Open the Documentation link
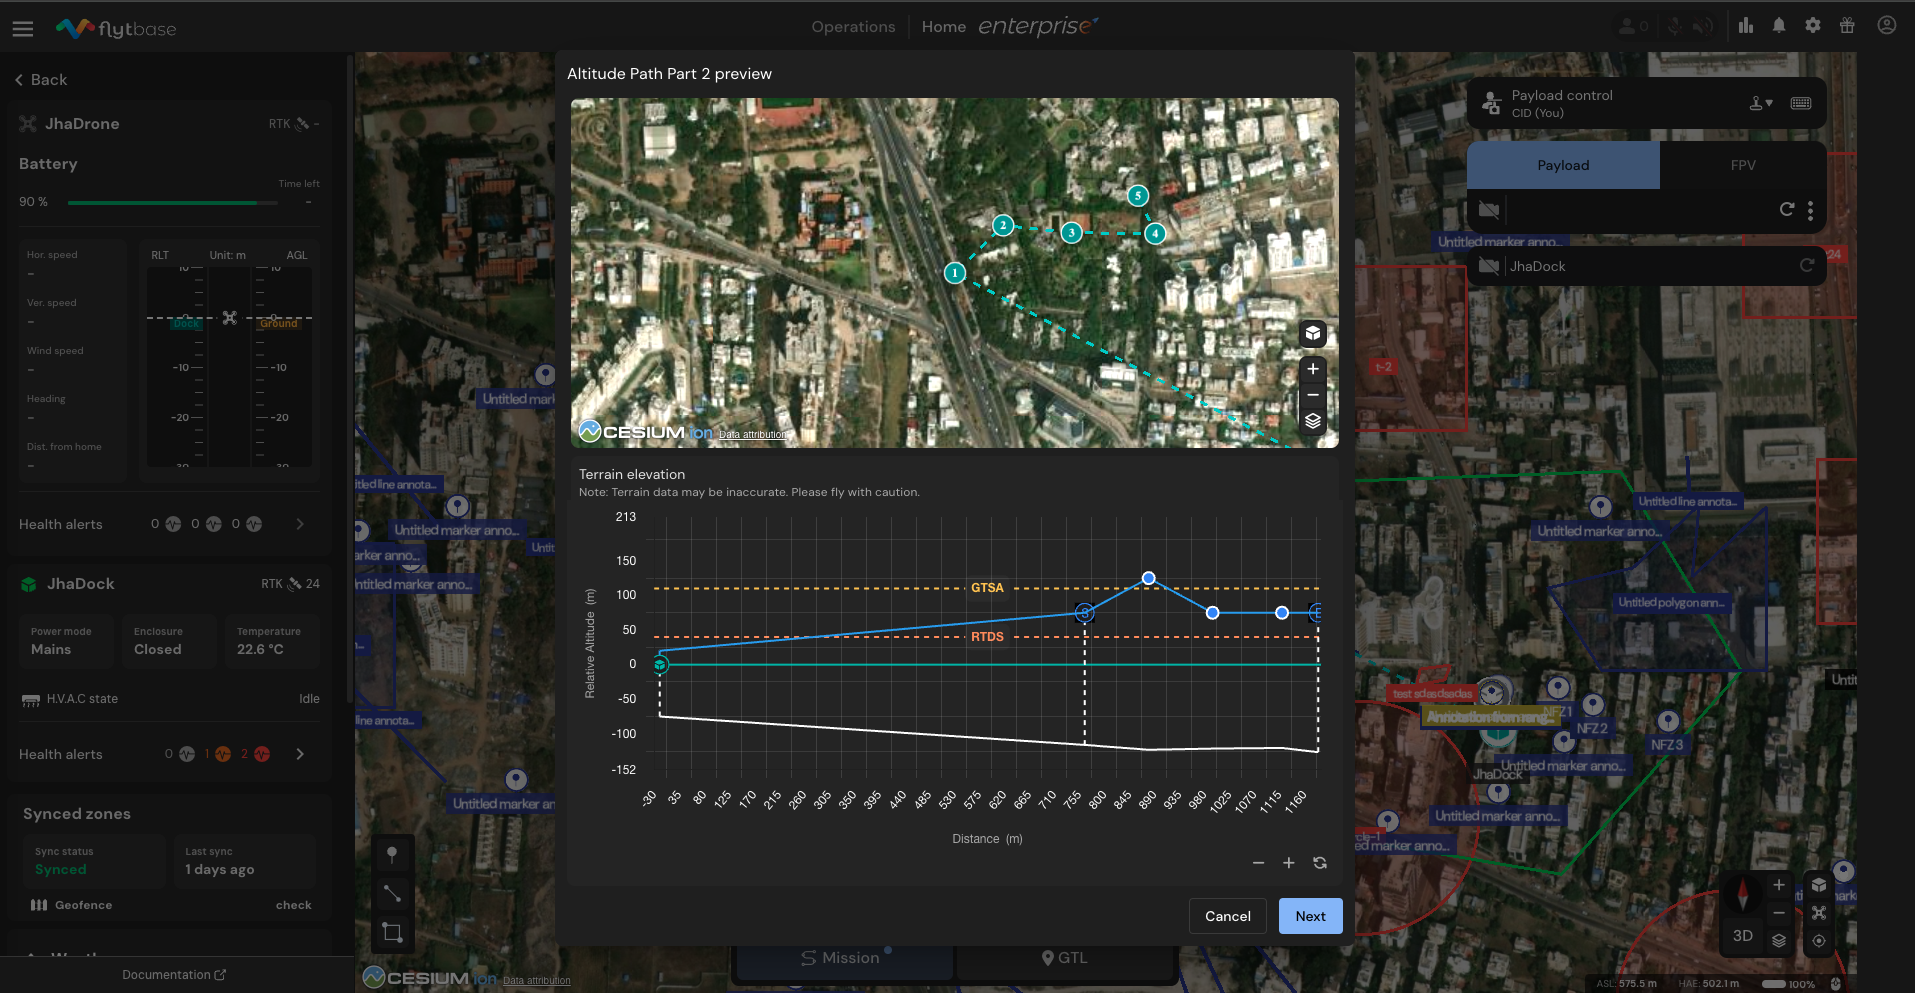 174,975
